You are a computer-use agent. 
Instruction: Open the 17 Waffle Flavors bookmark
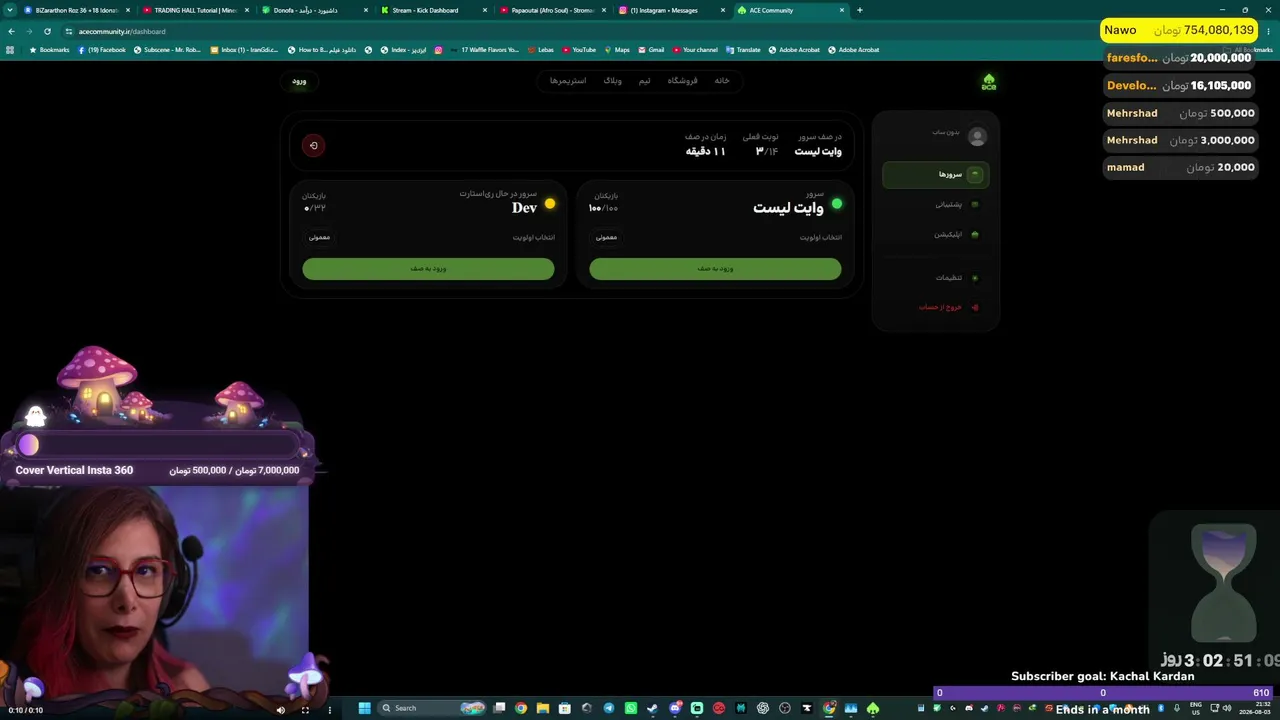[484, 50]
